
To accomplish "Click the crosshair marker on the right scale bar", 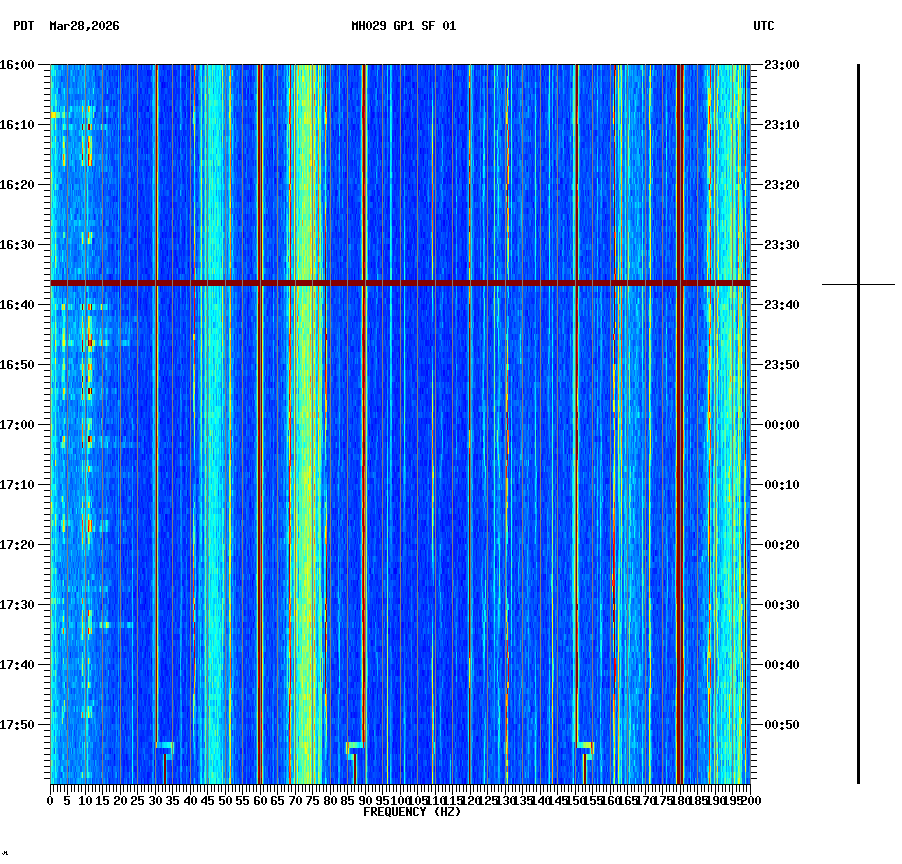I will (x=858, y=284).
